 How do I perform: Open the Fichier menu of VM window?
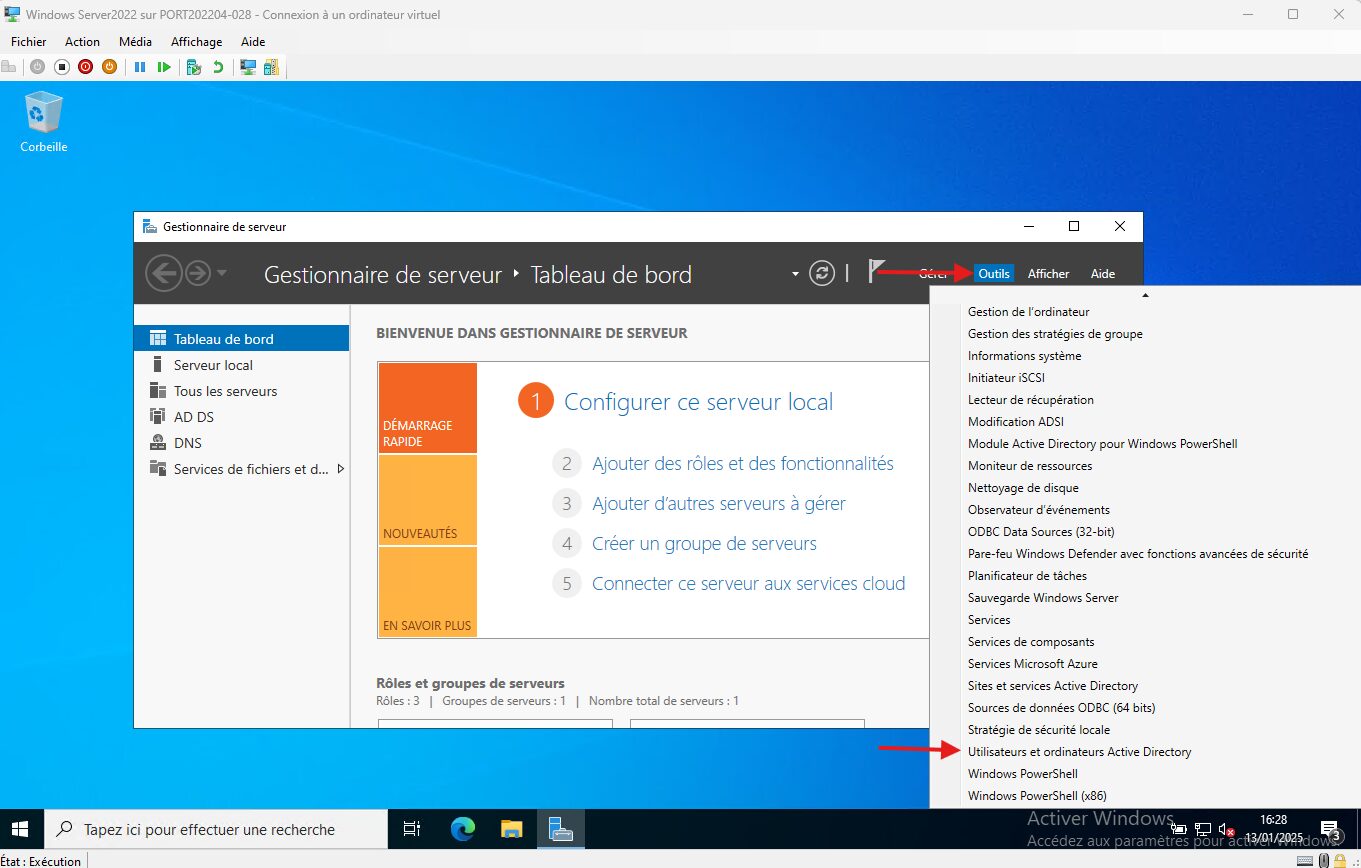(29, 42)
